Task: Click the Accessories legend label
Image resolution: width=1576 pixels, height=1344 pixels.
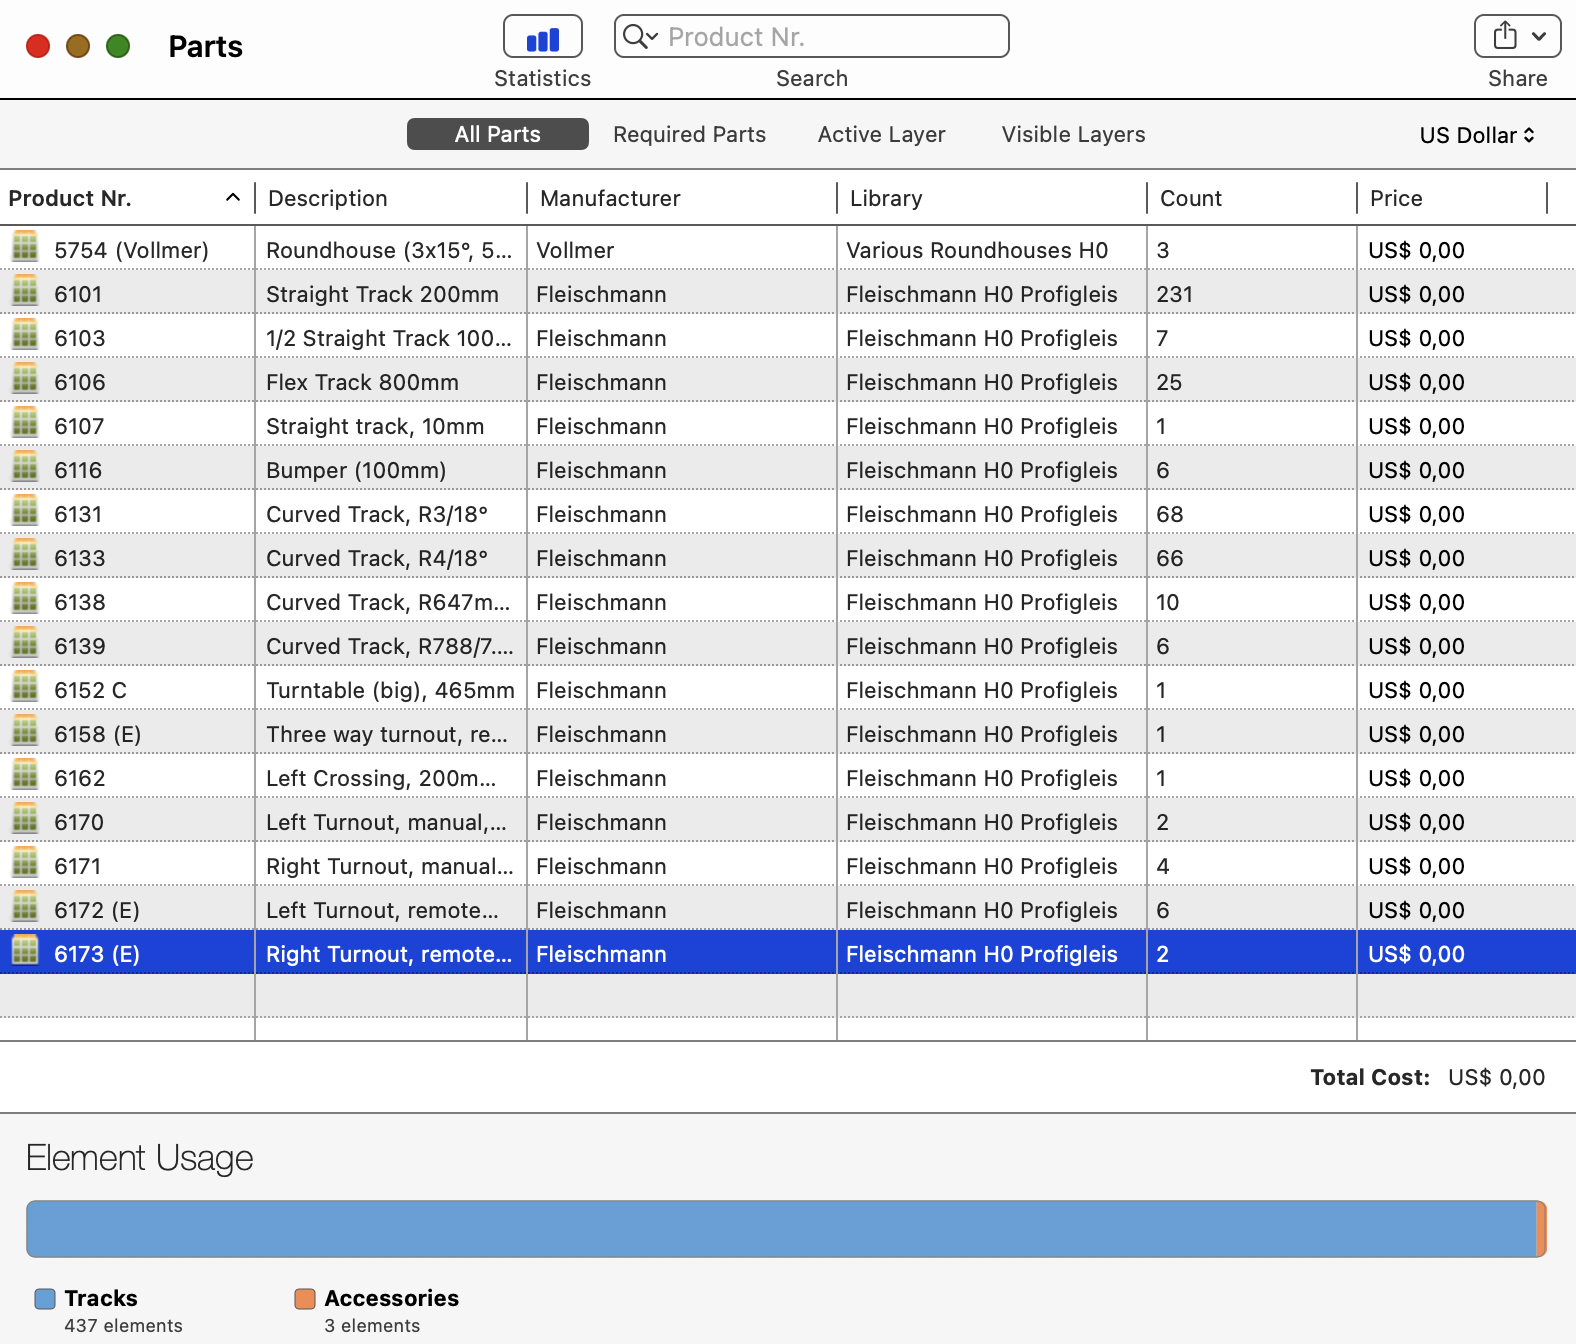Action: tap(391, 1298)
